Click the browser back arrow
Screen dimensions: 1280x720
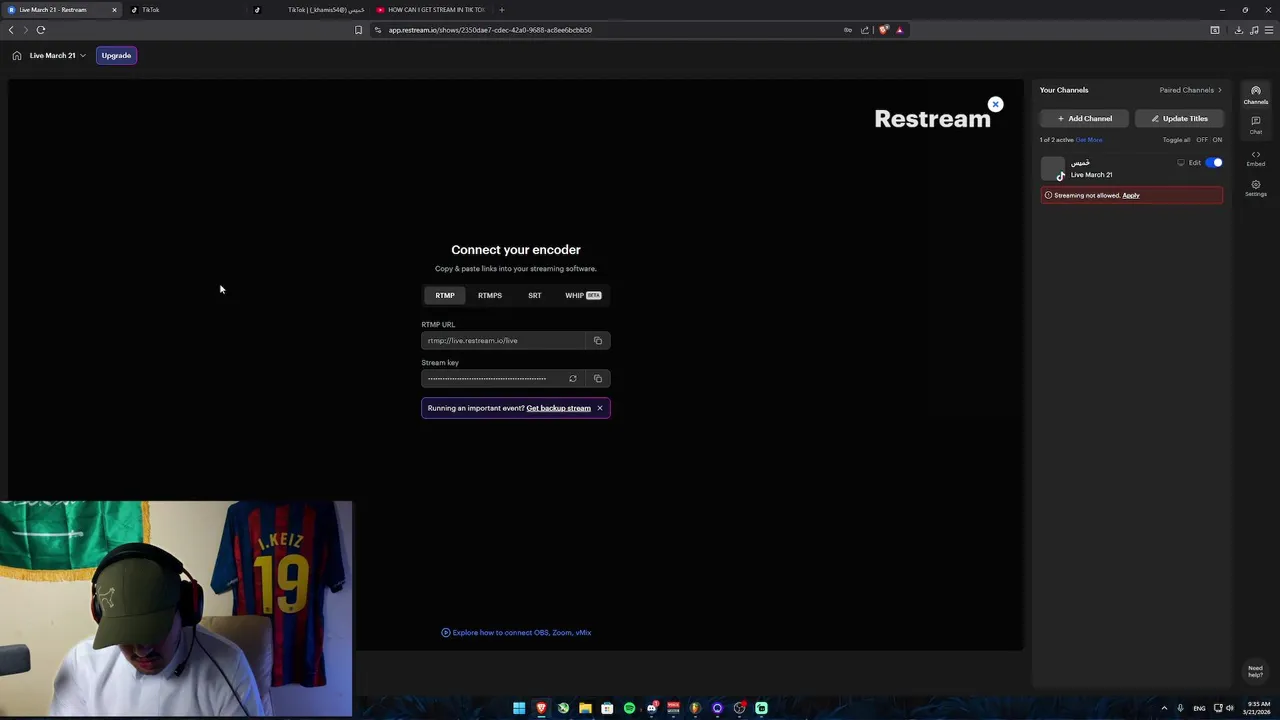pos(11,30)
